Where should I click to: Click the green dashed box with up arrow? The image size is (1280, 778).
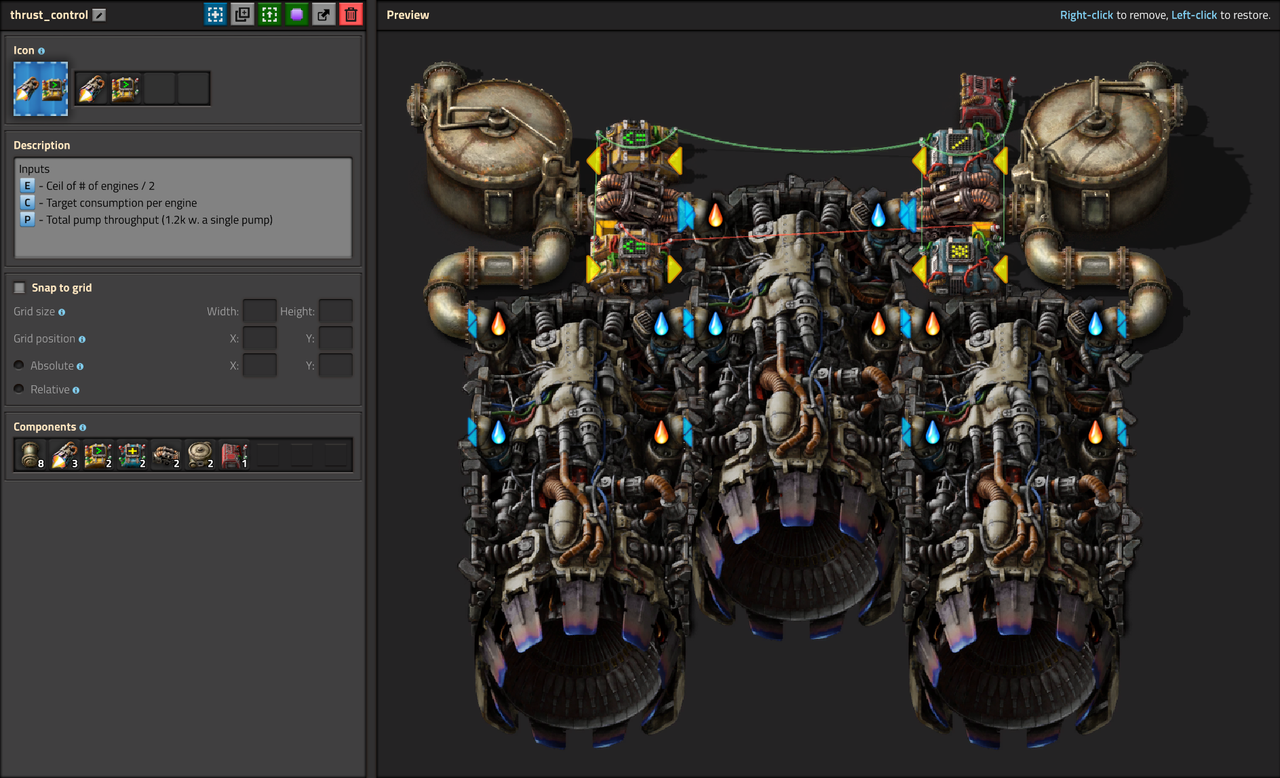269,14
